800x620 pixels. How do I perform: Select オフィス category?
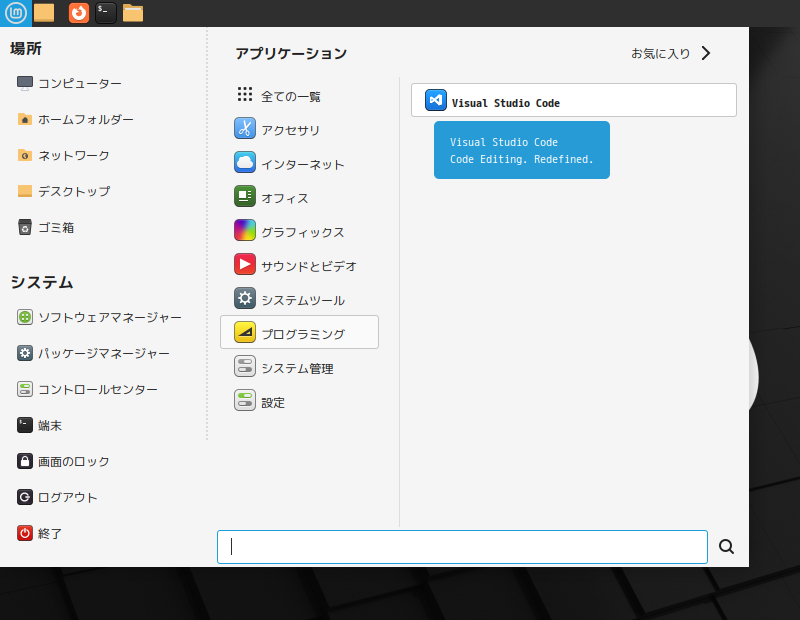coord(299,197)
